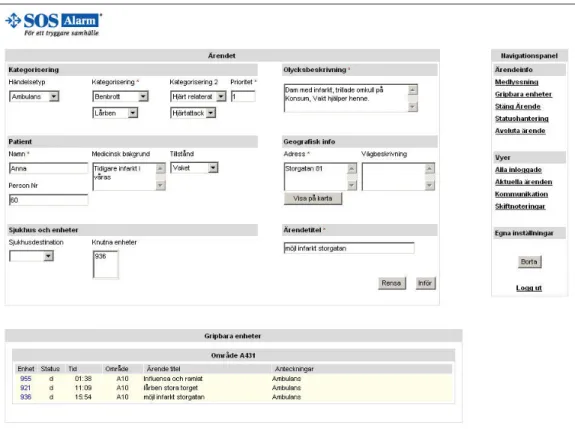
Task: Click the Borta button
Action: [x=529, y=262]
